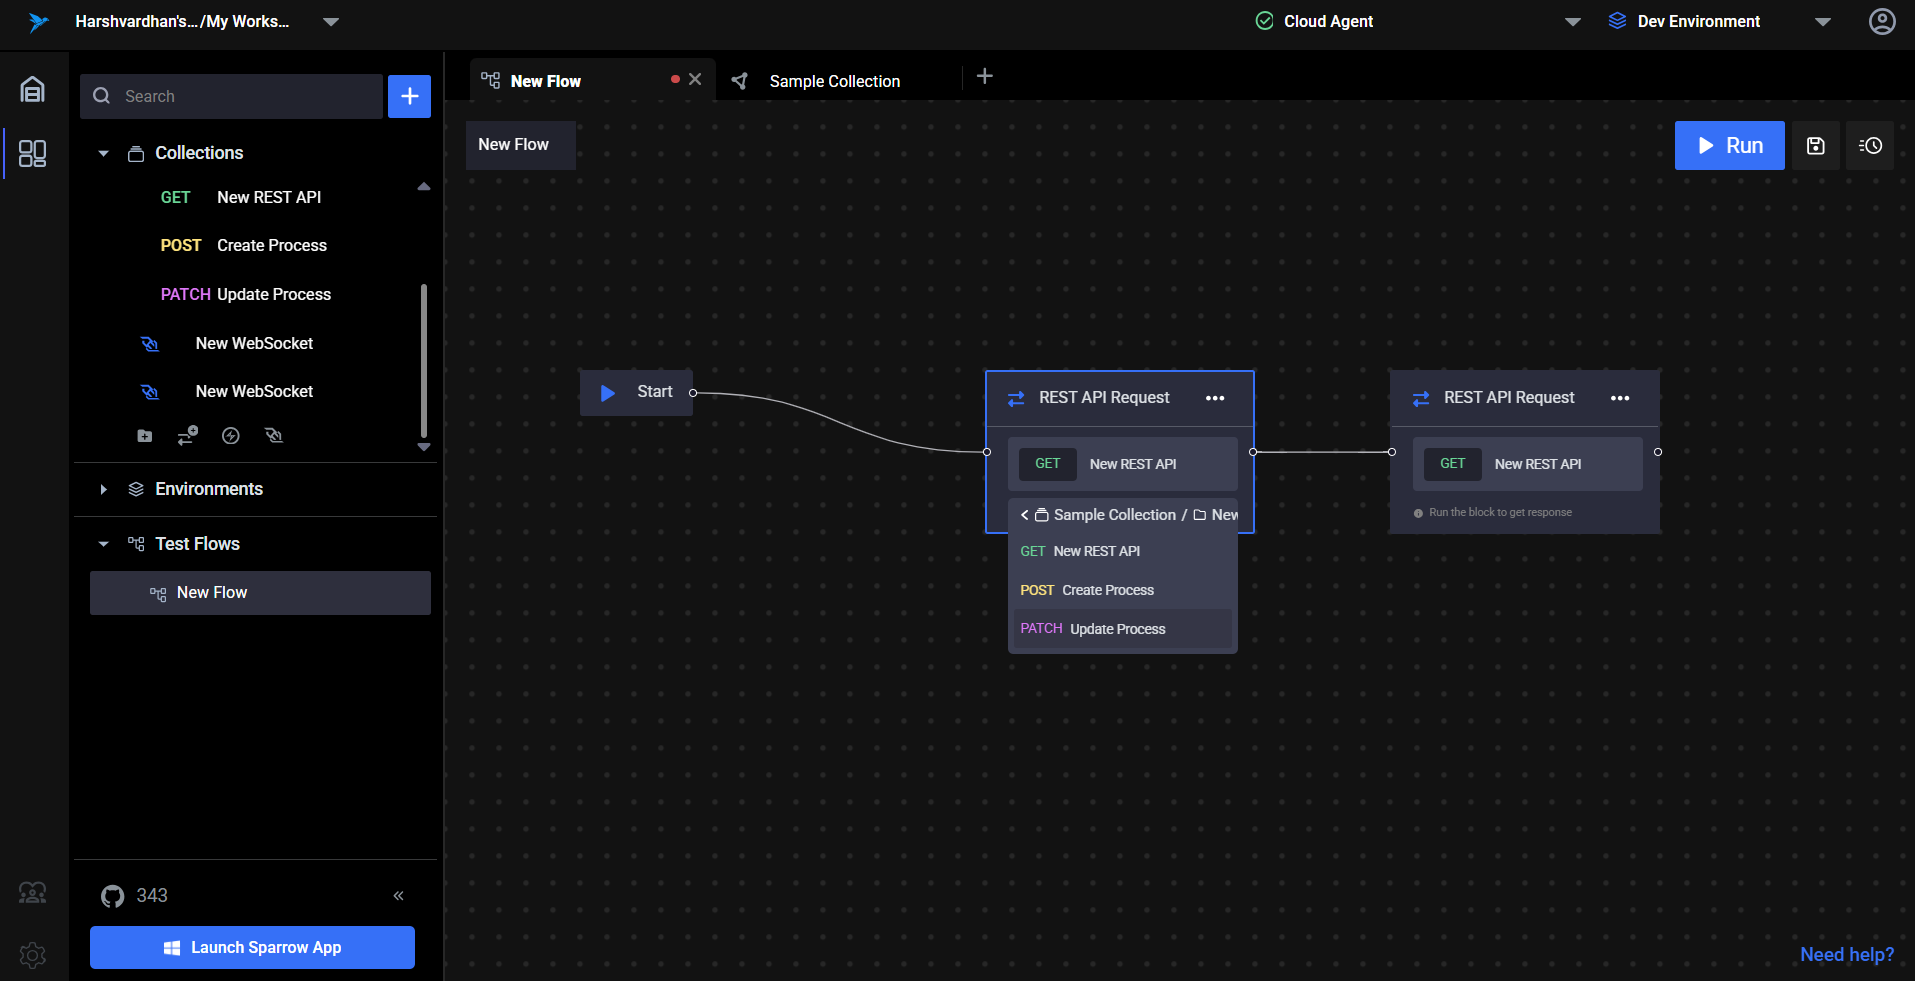The height and width of the screenshot is (981, 1915).
Task: Open options menu of second REST API Request block
Action: [1620, 398]
